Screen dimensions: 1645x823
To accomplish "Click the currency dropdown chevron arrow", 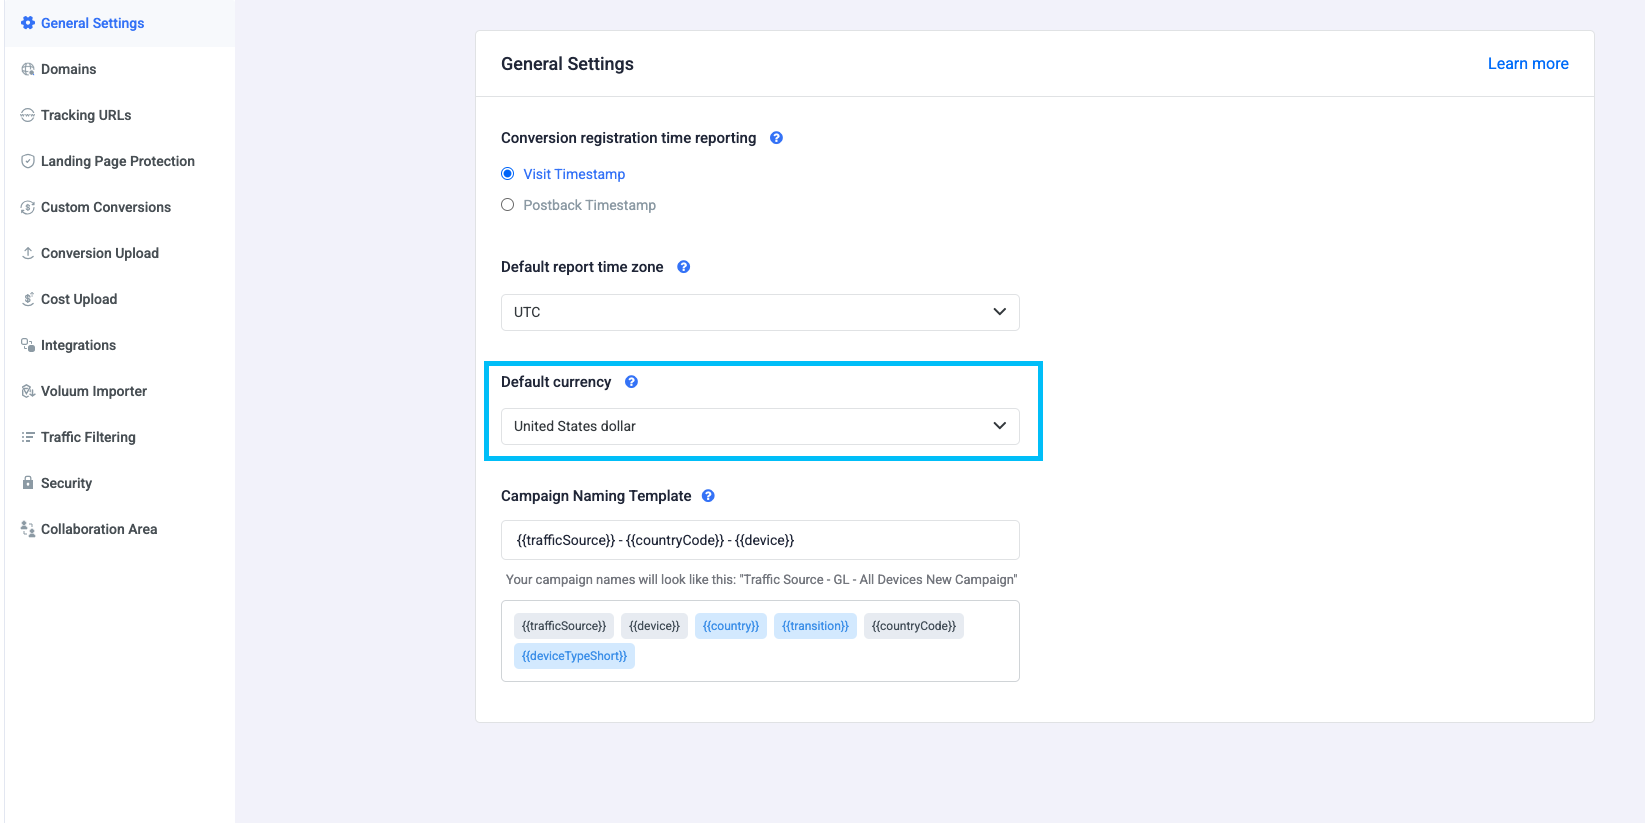I will [999, 426].
